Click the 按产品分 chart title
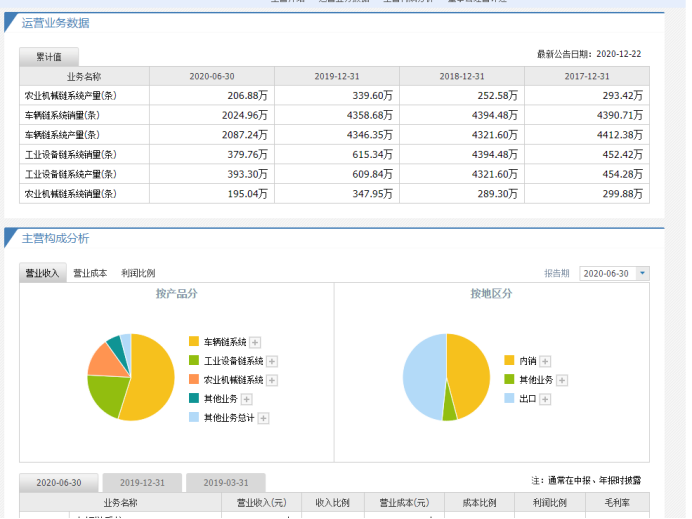Image resolution: width=692 pixels, height=519 pixels. coord(177,293)
